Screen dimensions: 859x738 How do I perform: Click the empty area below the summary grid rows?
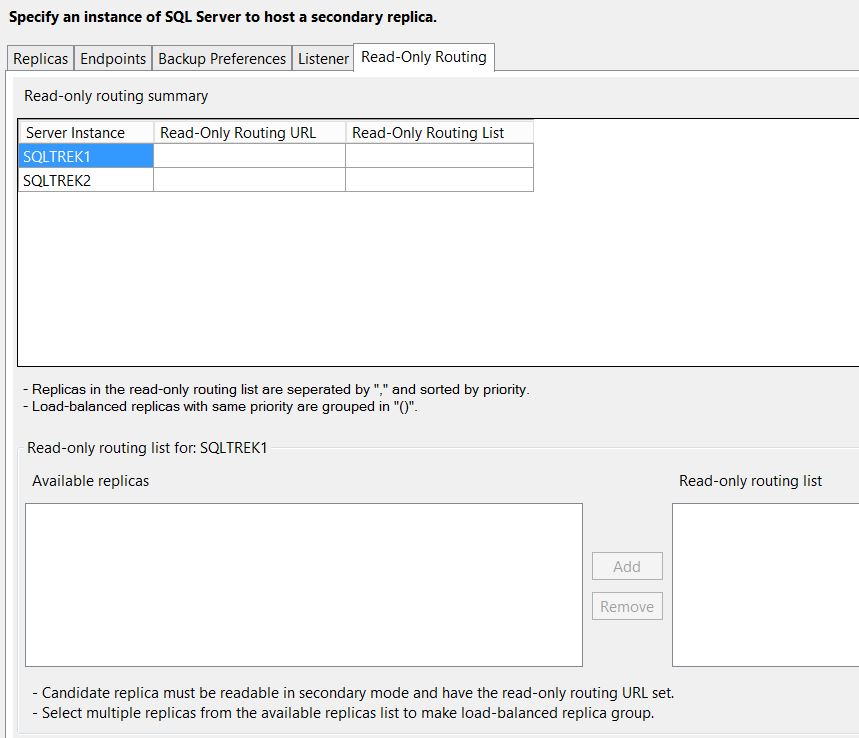pyautogui.click(x=400, y=280)
